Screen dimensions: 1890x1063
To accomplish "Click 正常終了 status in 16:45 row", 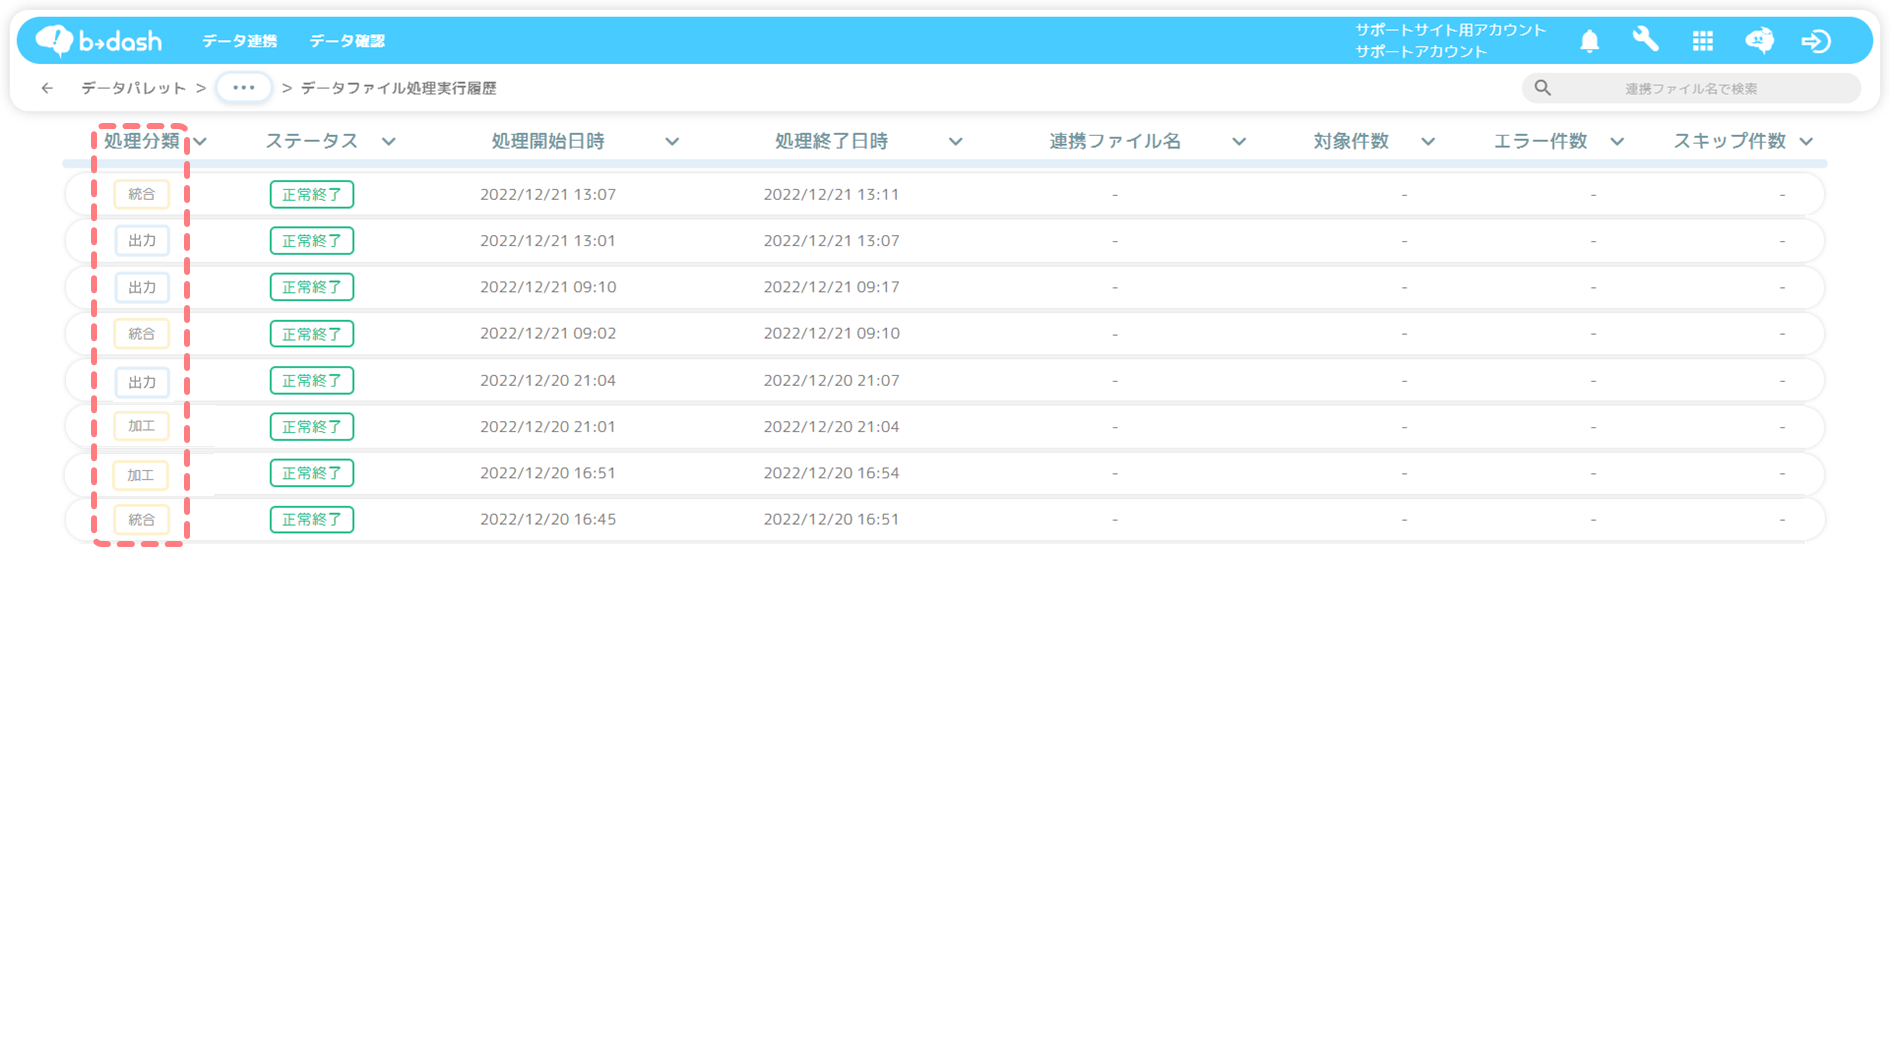I will [312, 519].
